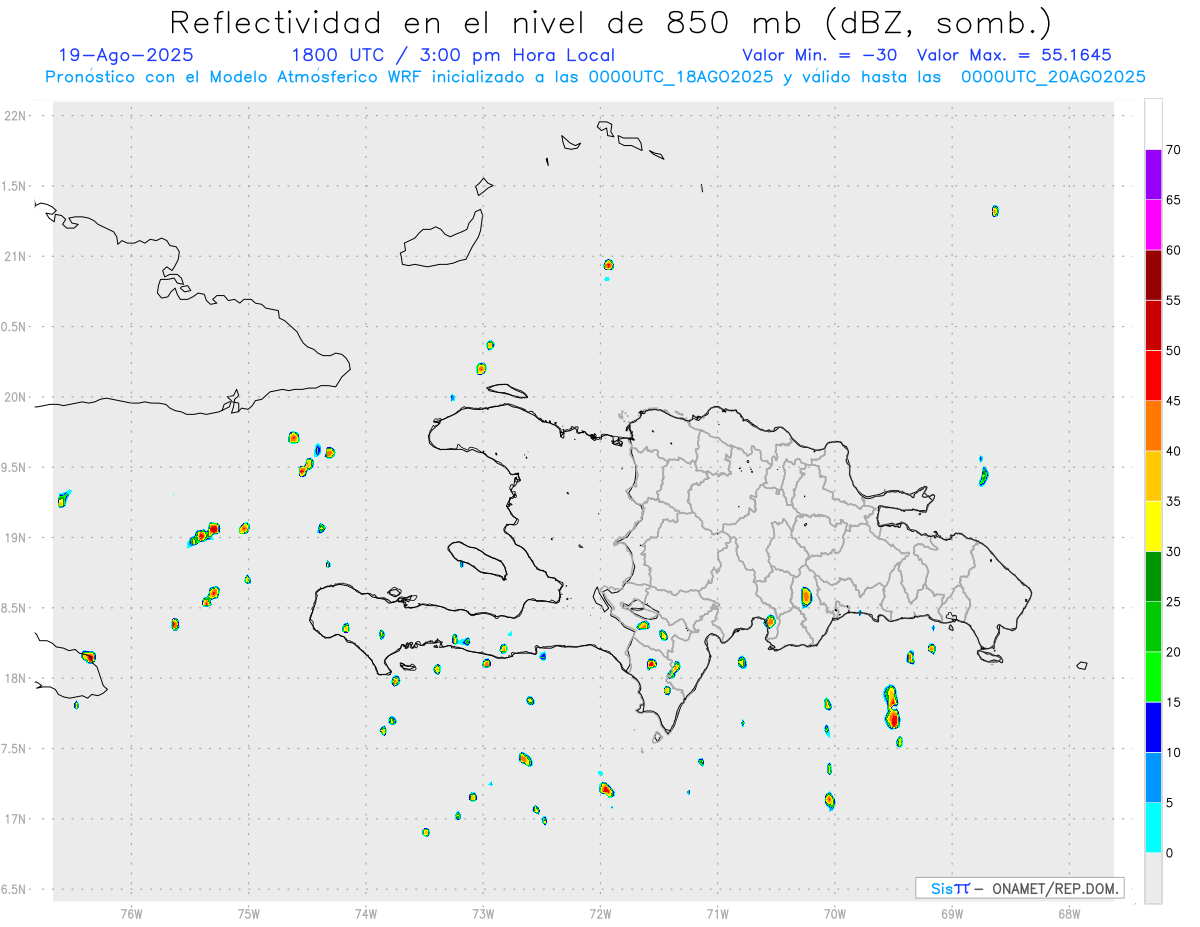Pick the red 45–50 dBZ color band

[1153, 376]
